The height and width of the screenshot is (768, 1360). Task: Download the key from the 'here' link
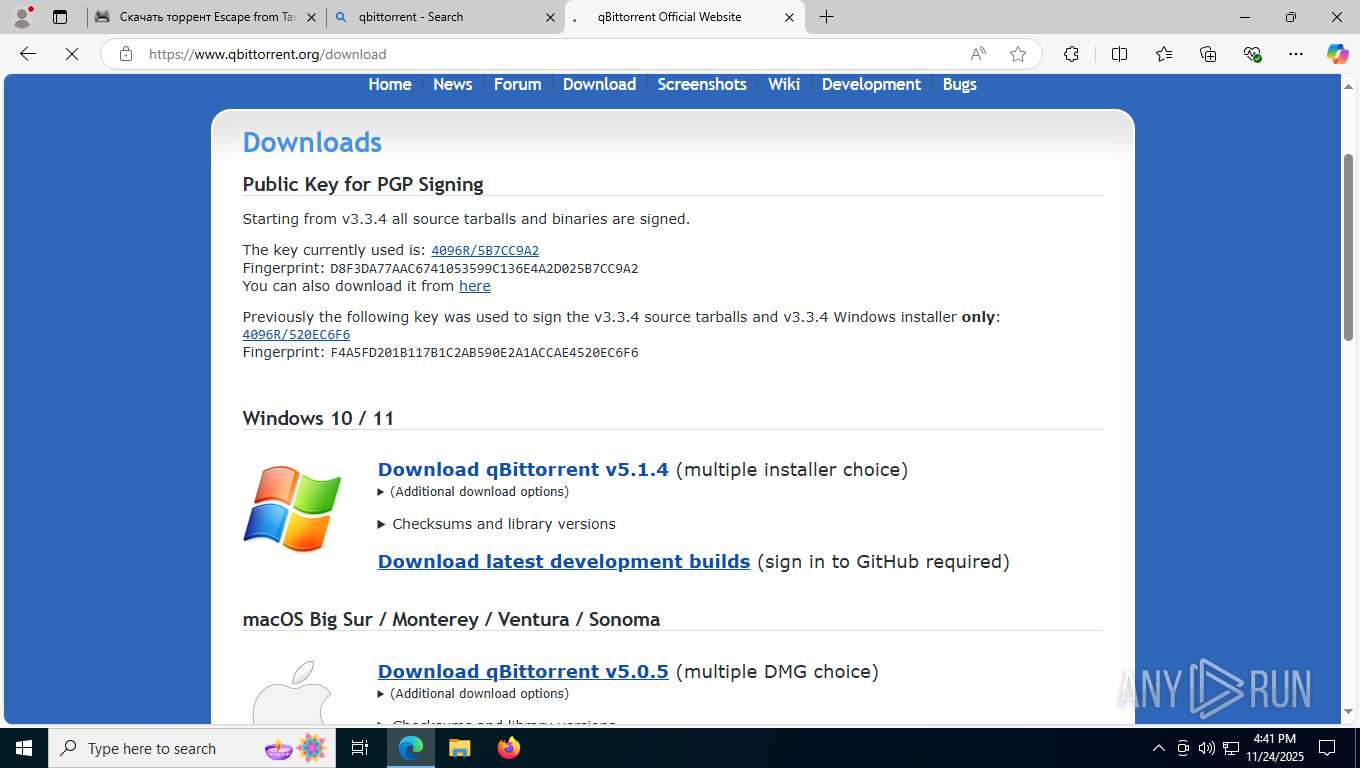point(474,286)
